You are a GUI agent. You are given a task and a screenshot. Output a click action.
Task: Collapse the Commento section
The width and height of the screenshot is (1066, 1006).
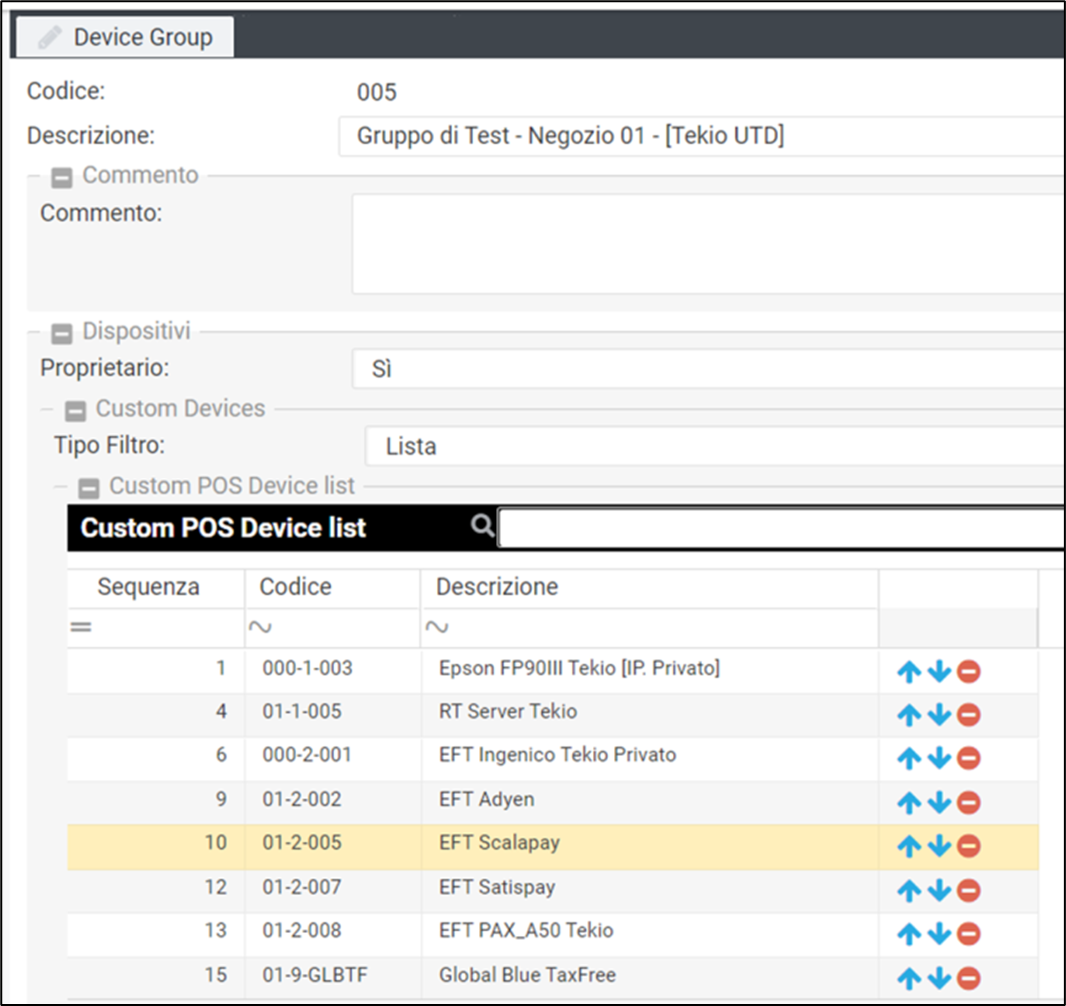(x=62, y=177)
